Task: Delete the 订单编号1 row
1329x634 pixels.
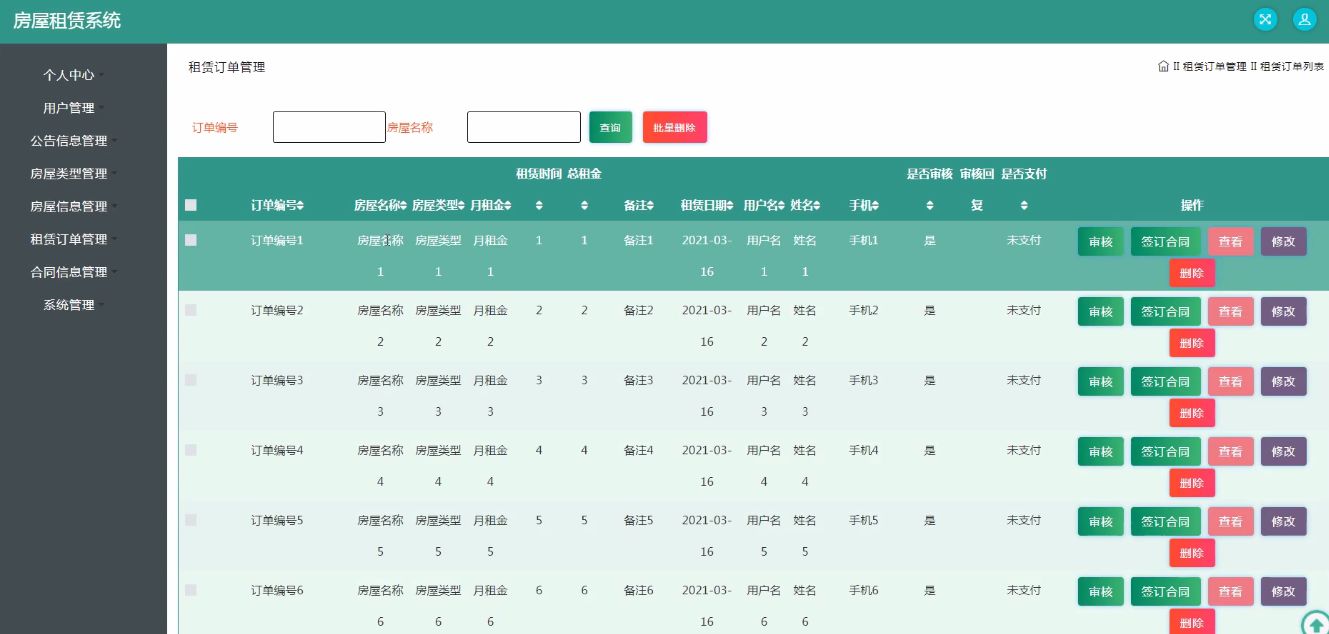Action: (x=1192, y=273)
